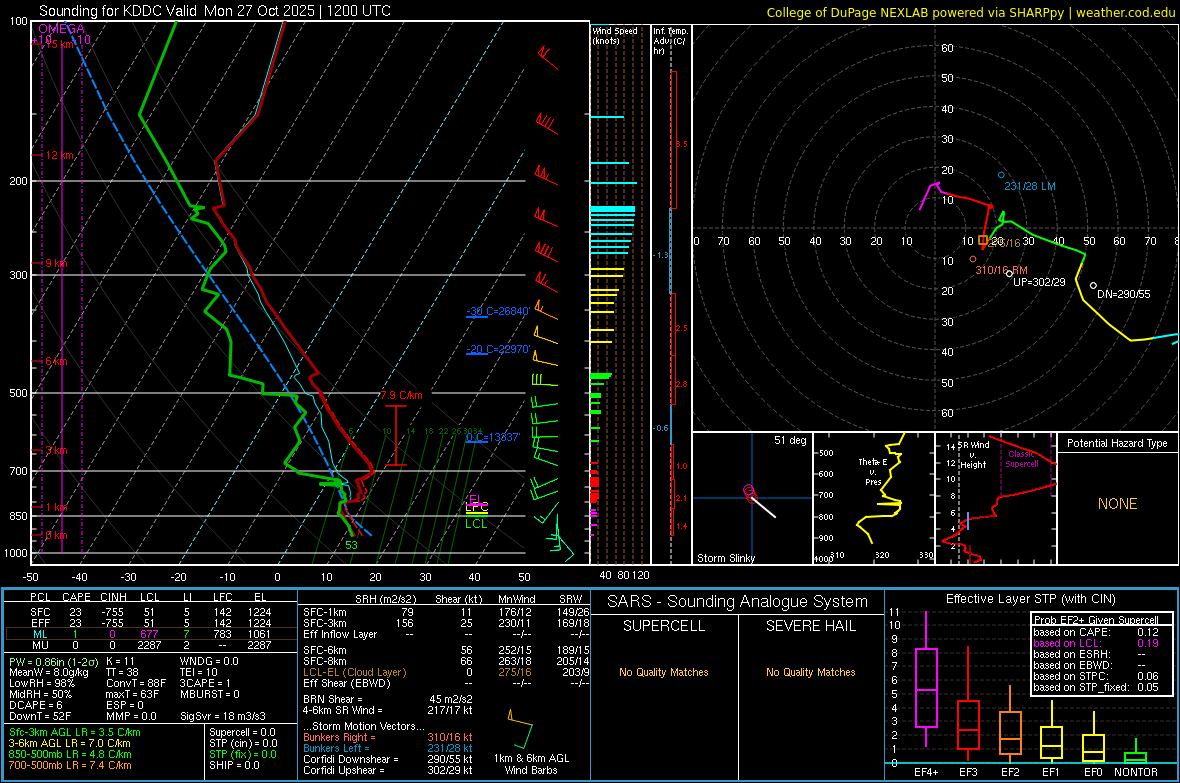Viewport: 1180px width, 783px height.
Task: Select the EFF parcel row
Action: (x=149, y=623)
